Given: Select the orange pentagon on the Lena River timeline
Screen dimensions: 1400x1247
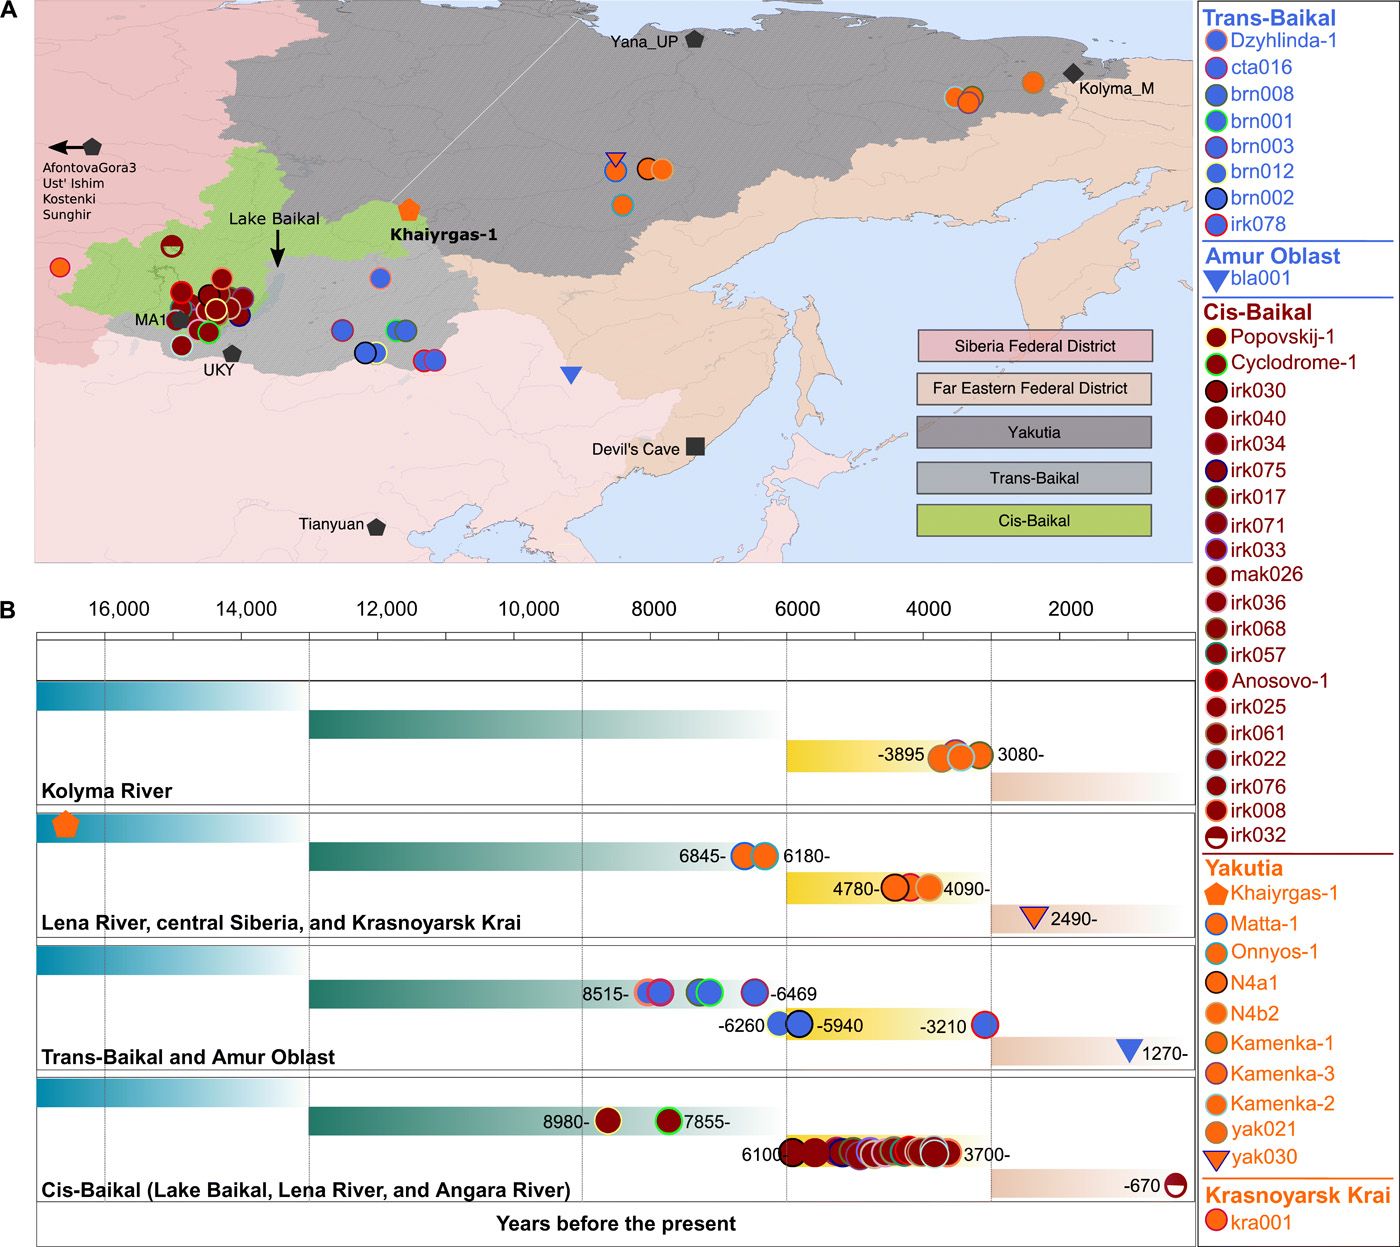Looking at the screenshot, I should (x=65, y=825).
